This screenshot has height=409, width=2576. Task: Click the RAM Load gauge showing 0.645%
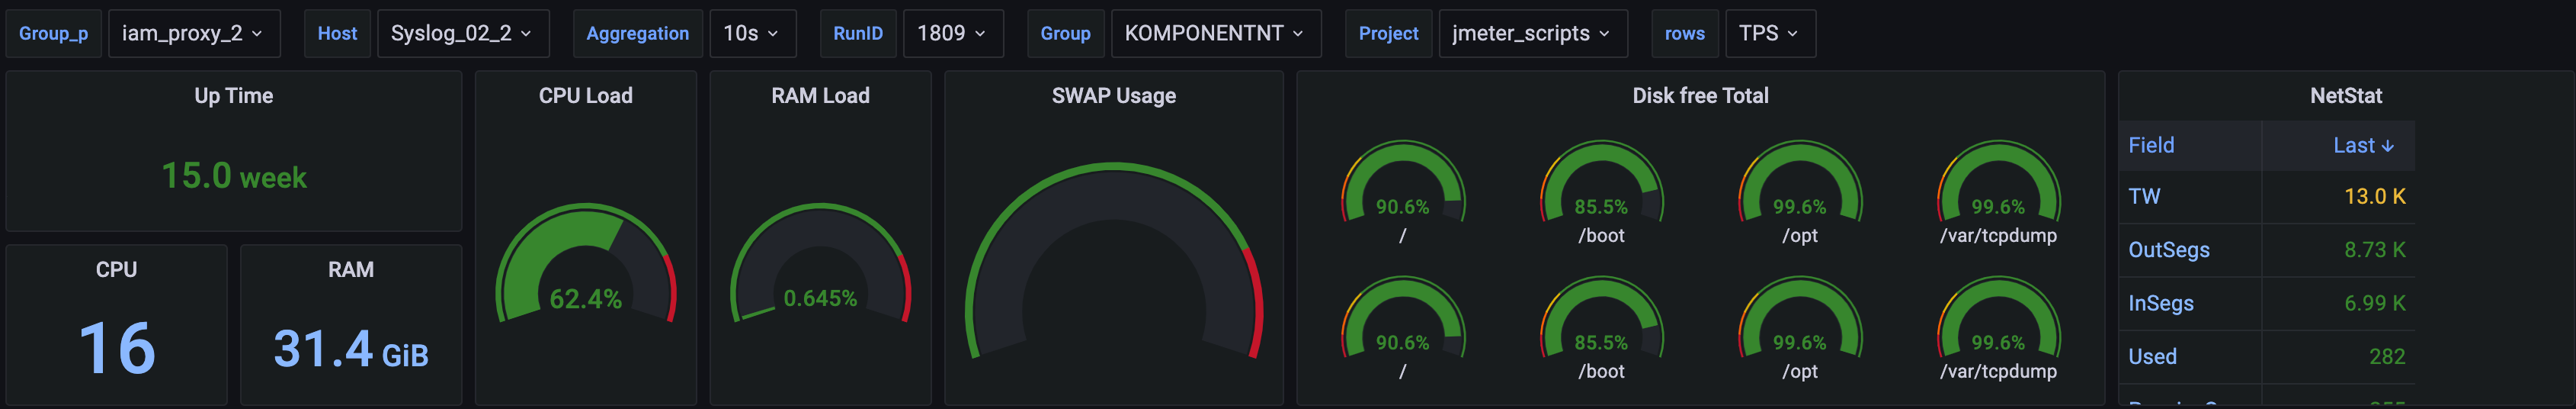click(x=820, y=264)
